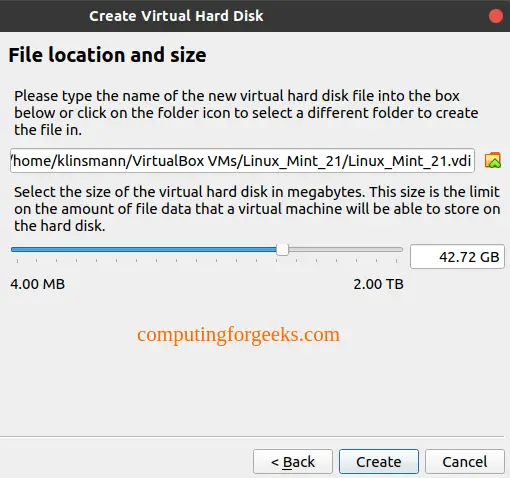This screenshot has height=478, width=510.
Task: Click the first slider tick near minimum
Action: (17, 261)
